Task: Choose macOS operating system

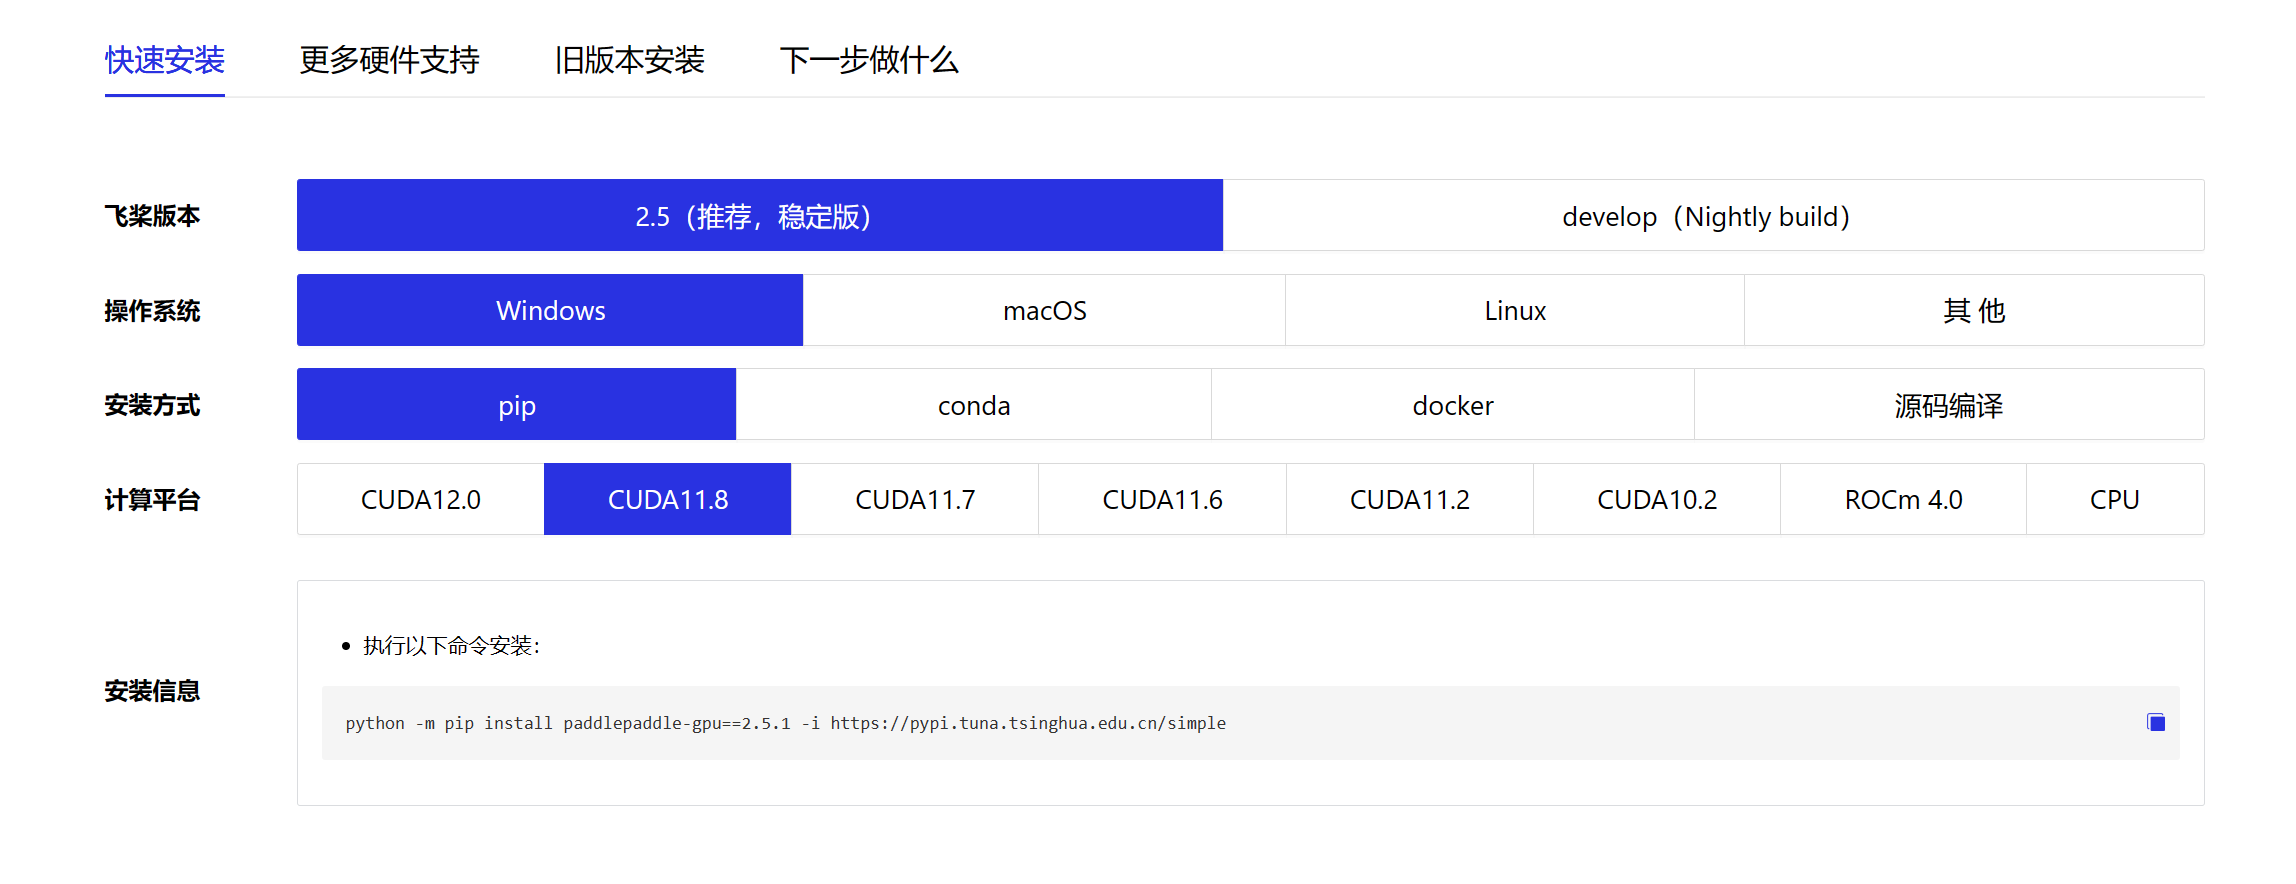Action: [1044, 310]
